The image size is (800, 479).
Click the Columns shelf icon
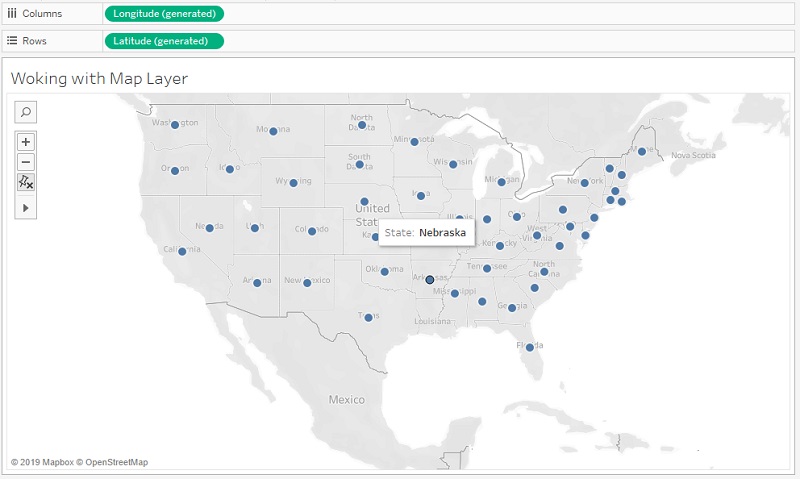pyautogui.click(x=12, y=13)
